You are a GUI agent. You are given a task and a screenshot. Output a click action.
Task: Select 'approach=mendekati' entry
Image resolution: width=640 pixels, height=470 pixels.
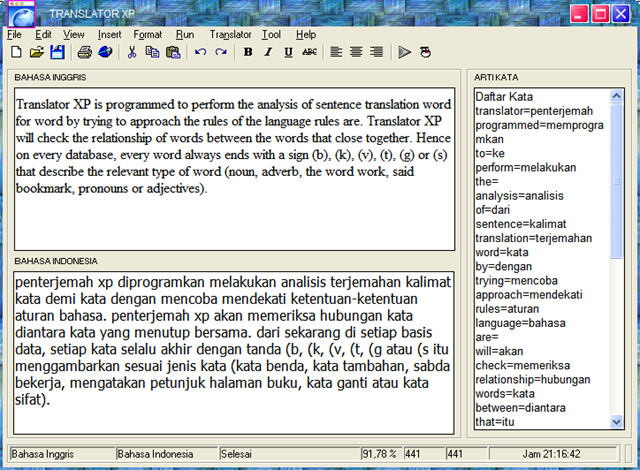click(x=529, y=295)
